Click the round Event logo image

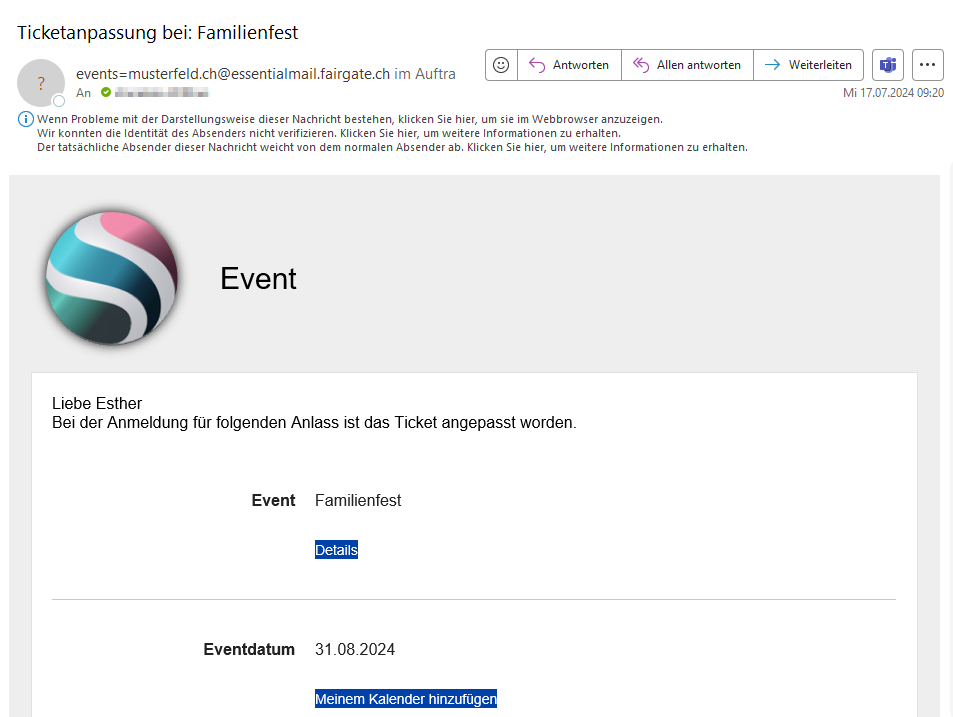[112, 277]
